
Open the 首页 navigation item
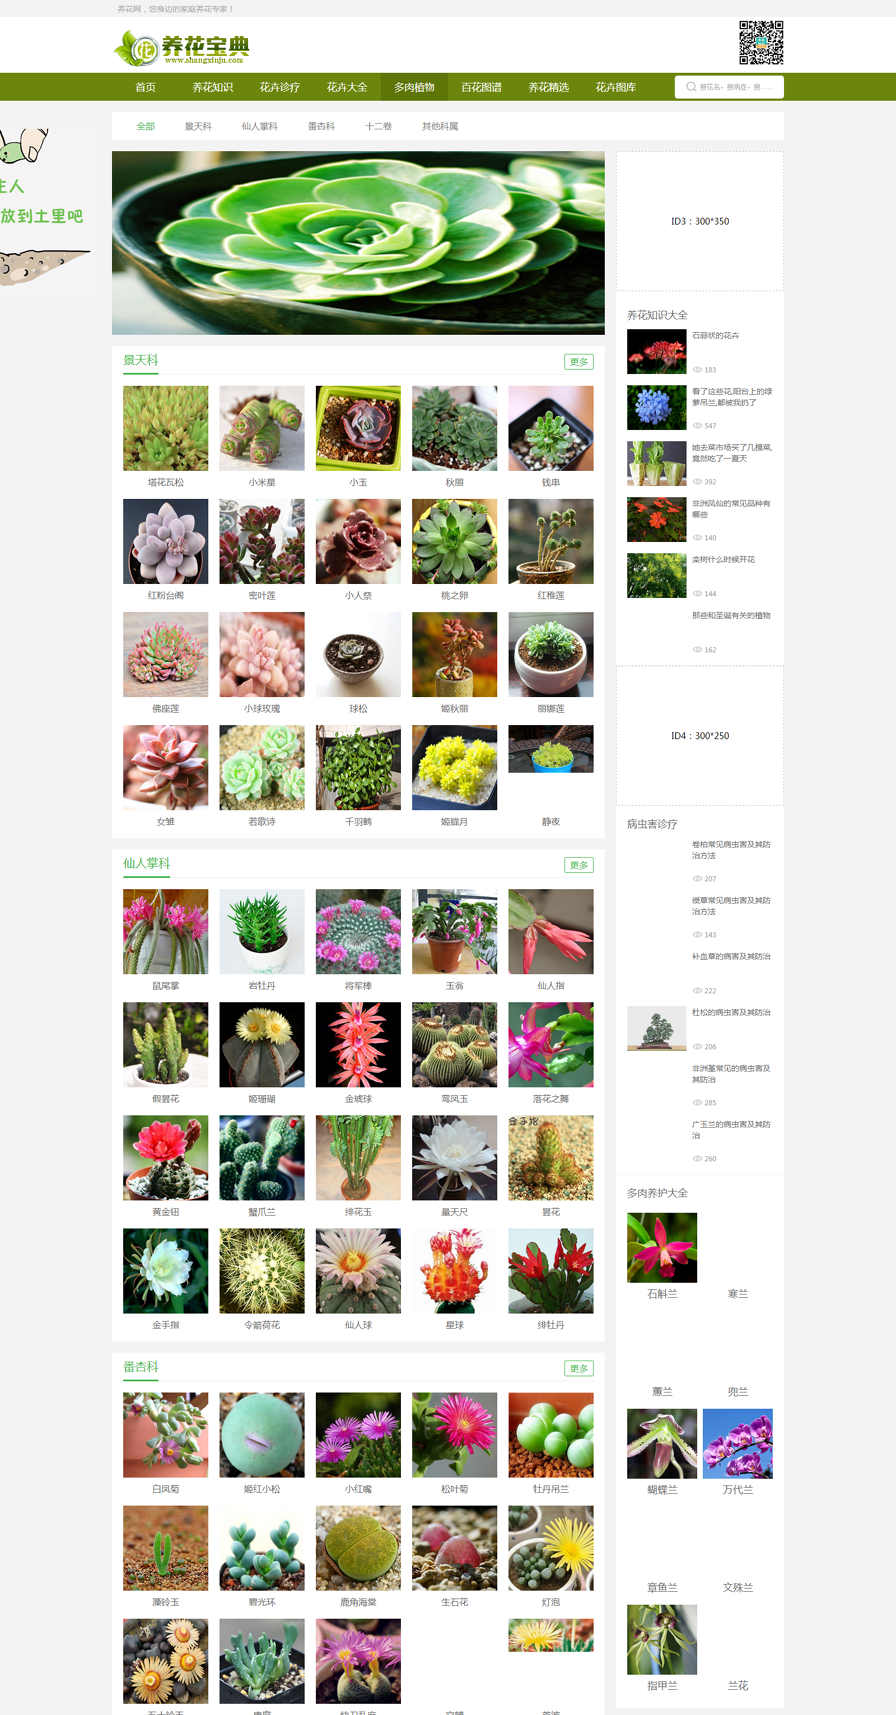[146, 87]
